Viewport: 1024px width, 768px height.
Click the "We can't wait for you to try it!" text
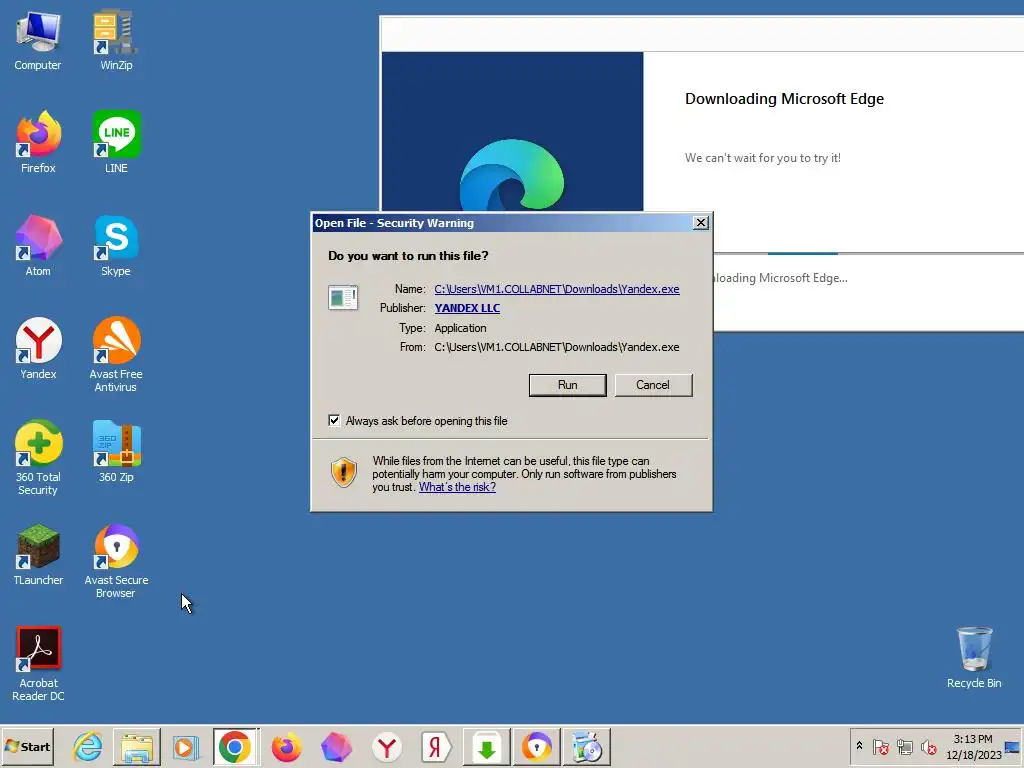[x=762, y=158]
